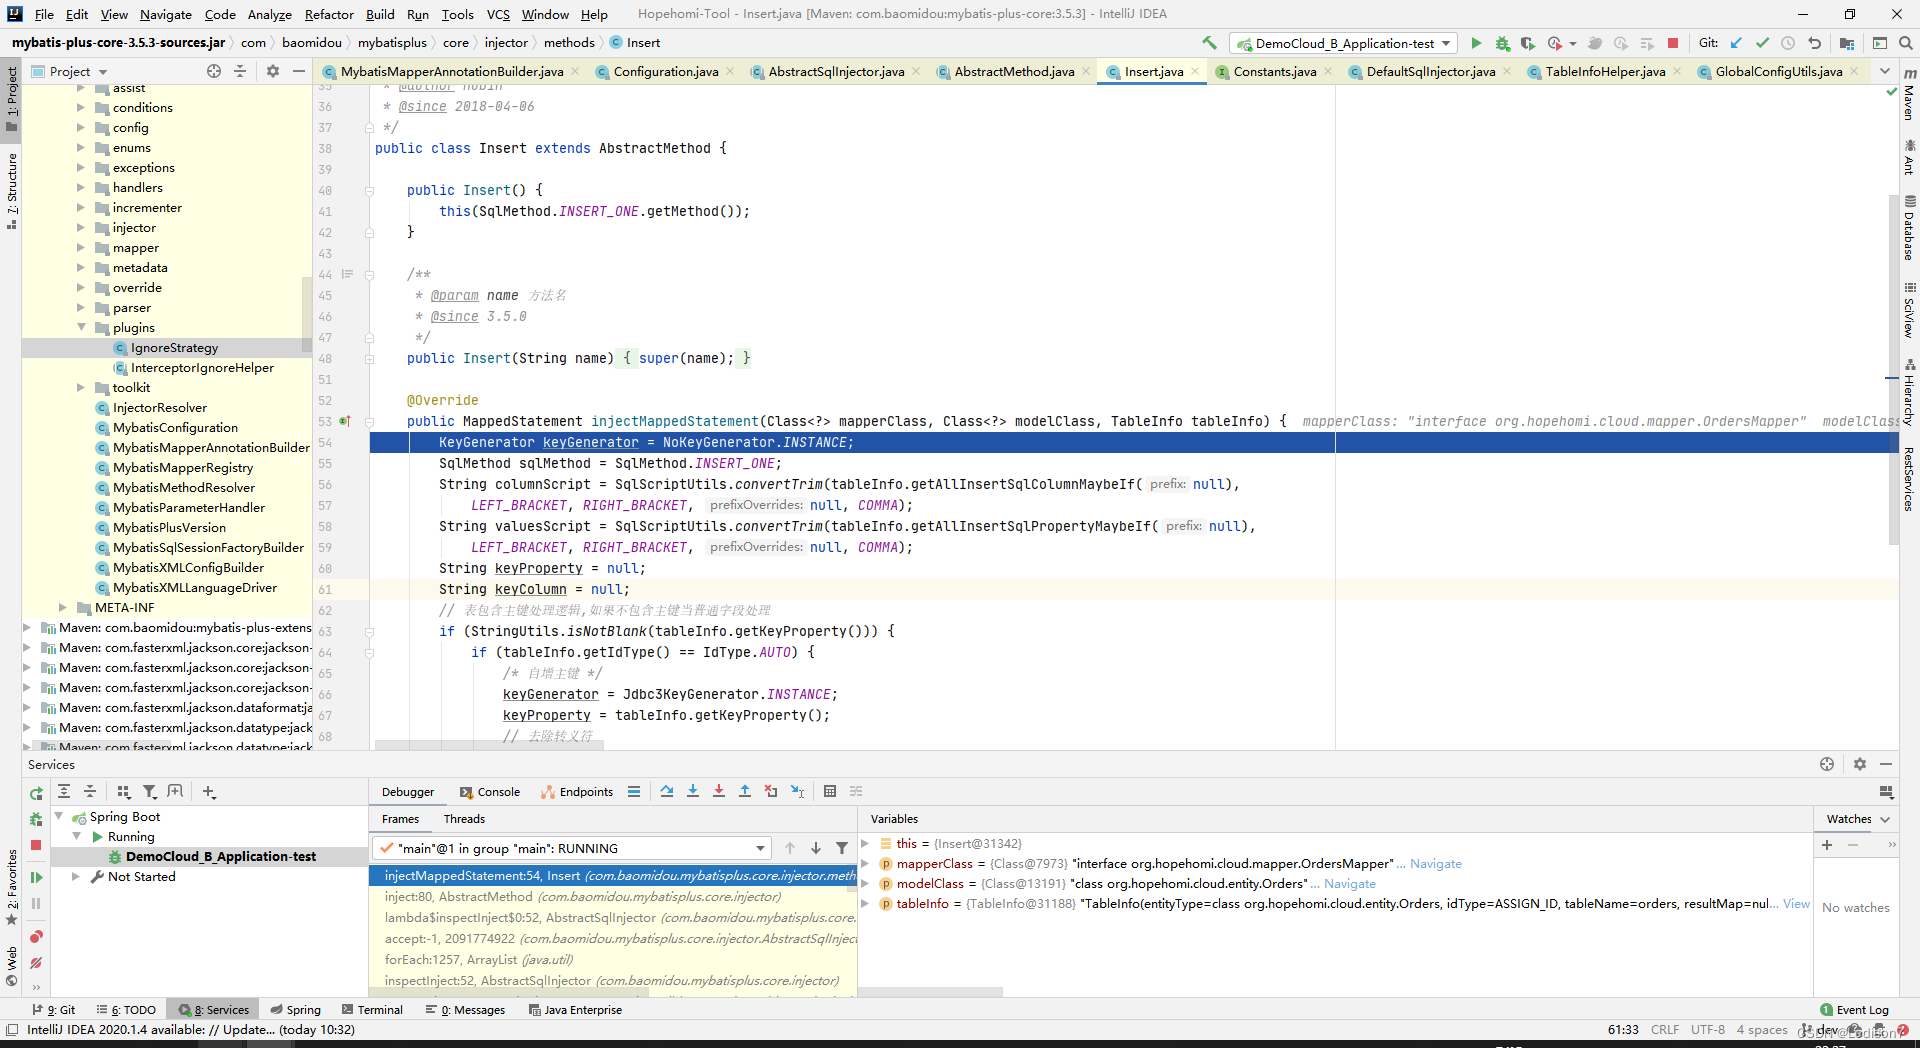The image size is (1920, 1048).
Task: Open the Project Structure icon
Action: point(1846,43)
